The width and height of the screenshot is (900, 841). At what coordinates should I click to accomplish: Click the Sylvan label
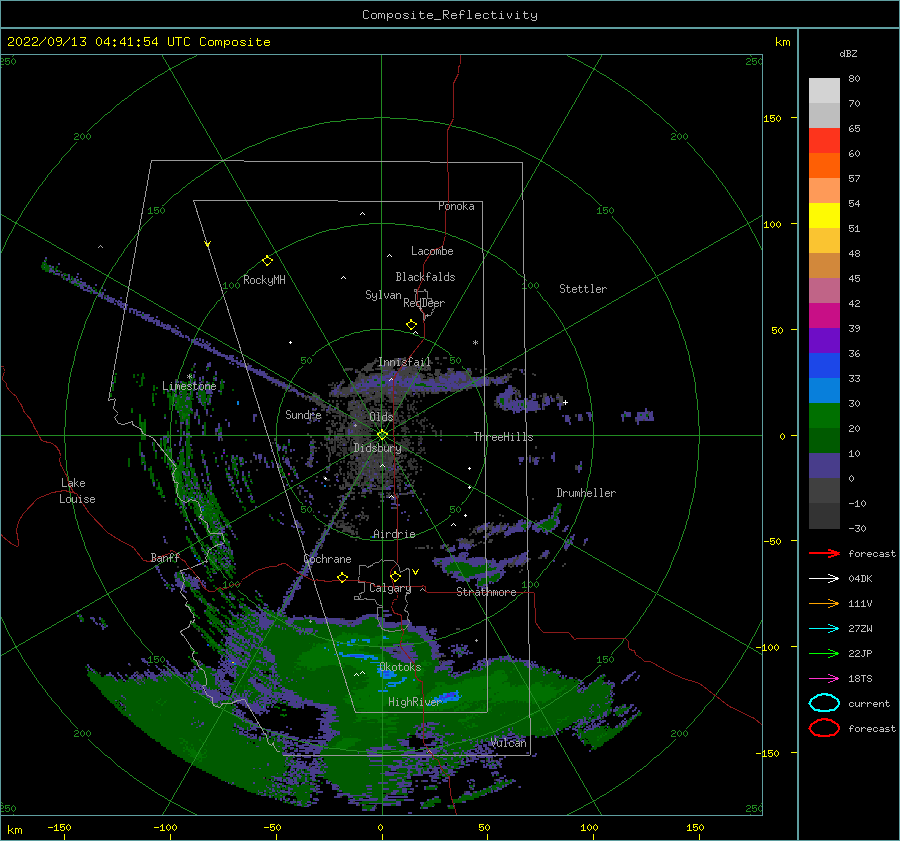pos(383,295)
